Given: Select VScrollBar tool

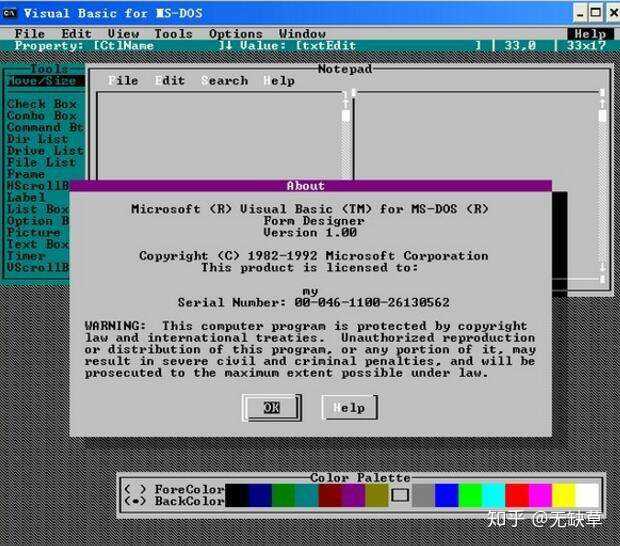Looking at the screenshot, I should [x=38, y=268].
